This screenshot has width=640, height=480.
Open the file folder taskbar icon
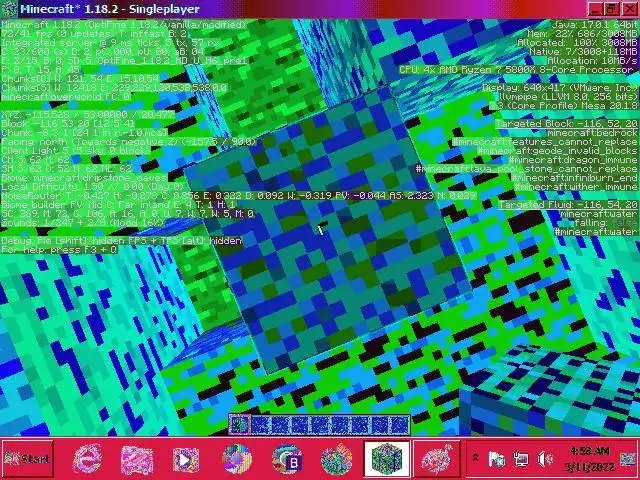coord(137,460)
